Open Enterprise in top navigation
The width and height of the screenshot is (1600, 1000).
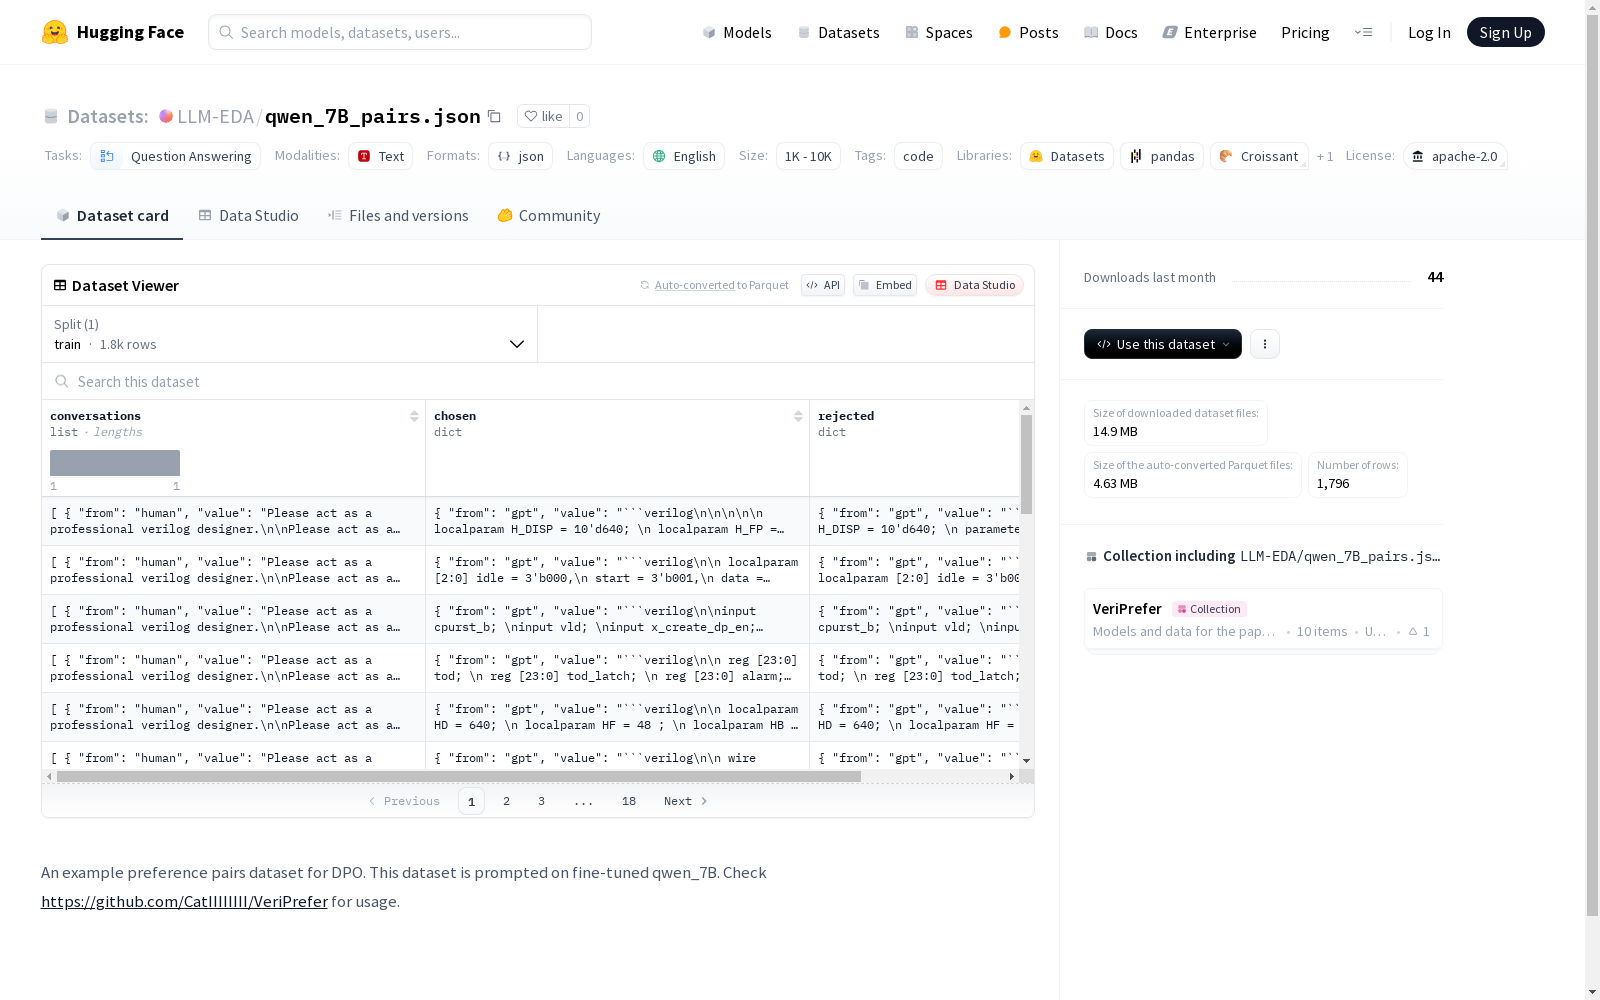pyautogui.click(x=1209, y=32)
